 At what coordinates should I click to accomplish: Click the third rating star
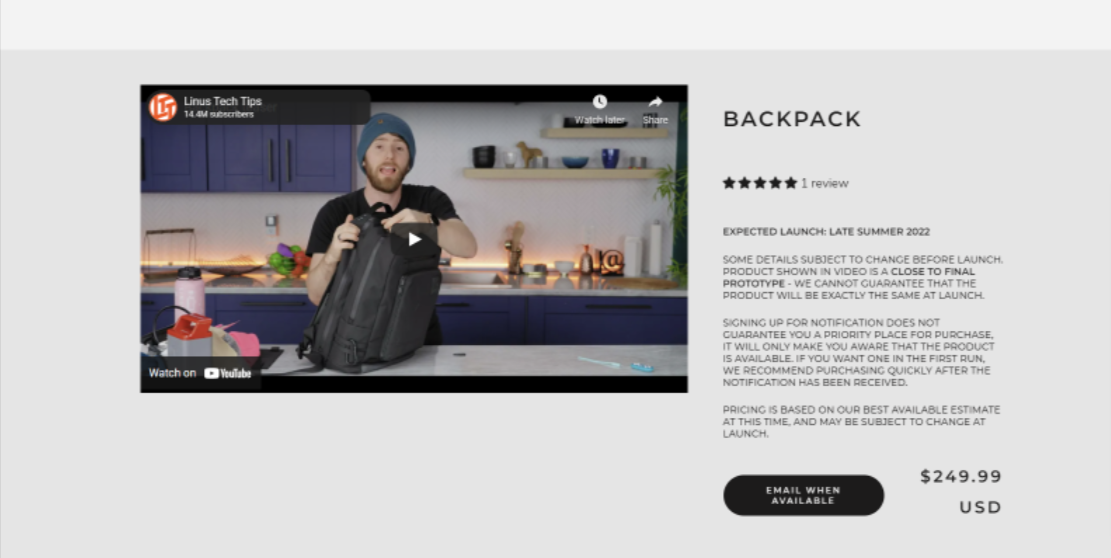pyautogui.click(x=760, y=183)
